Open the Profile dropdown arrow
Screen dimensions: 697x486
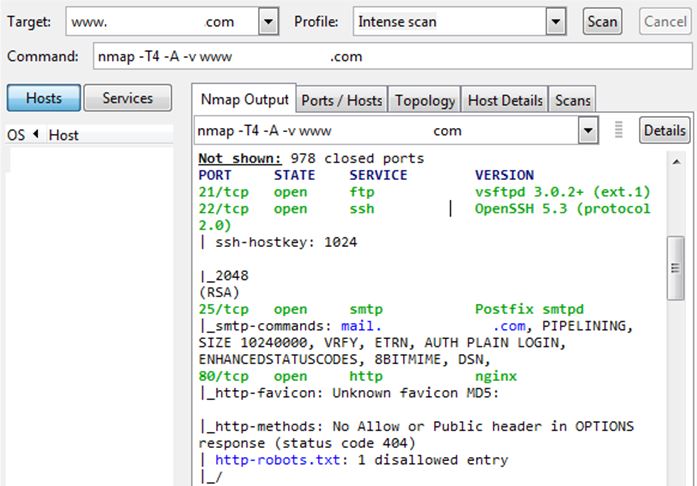point(556,21)
